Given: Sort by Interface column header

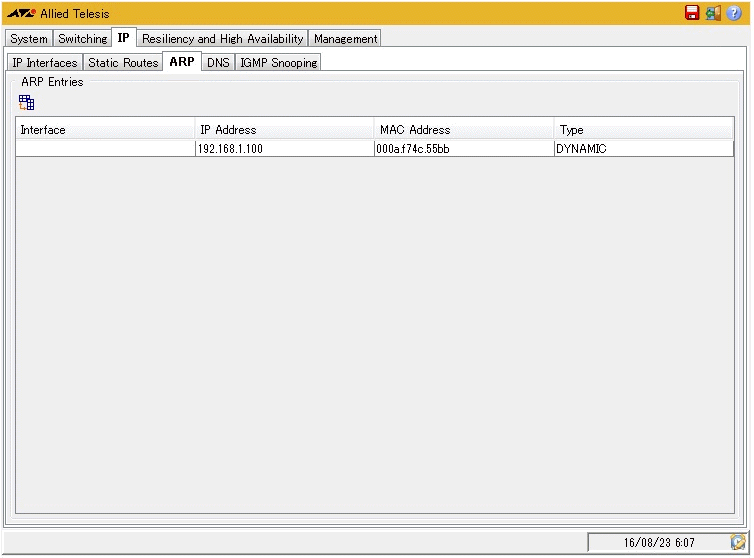Looking at the screenshot, I should coord(105,129).
